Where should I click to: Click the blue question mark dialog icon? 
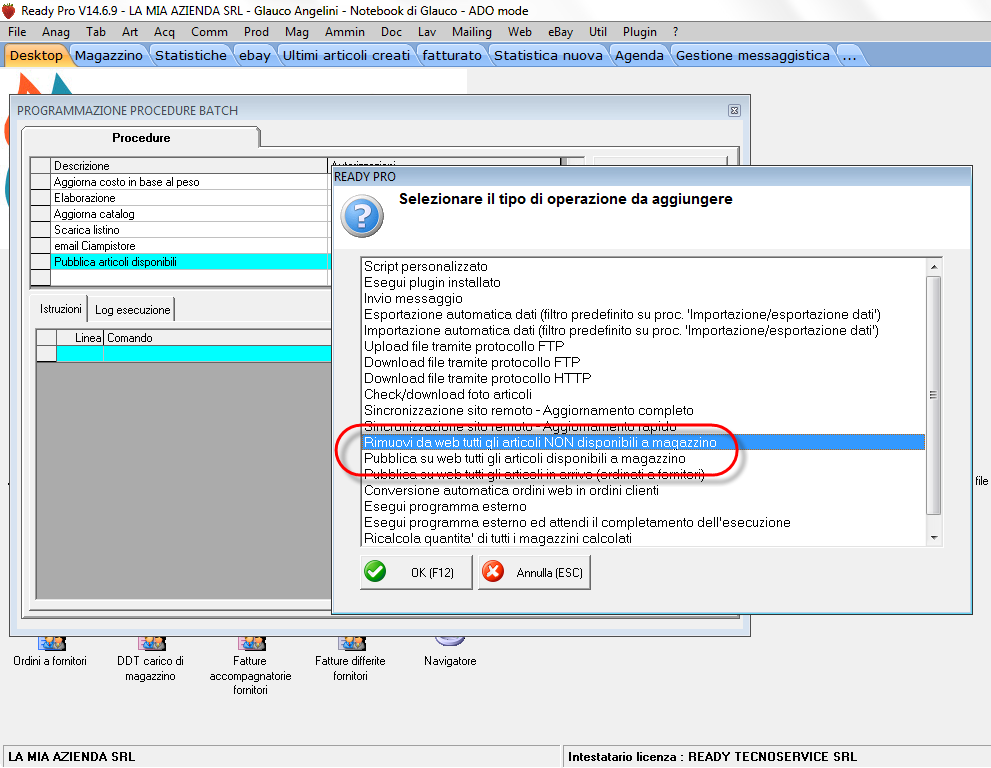(x=362, y=216)
